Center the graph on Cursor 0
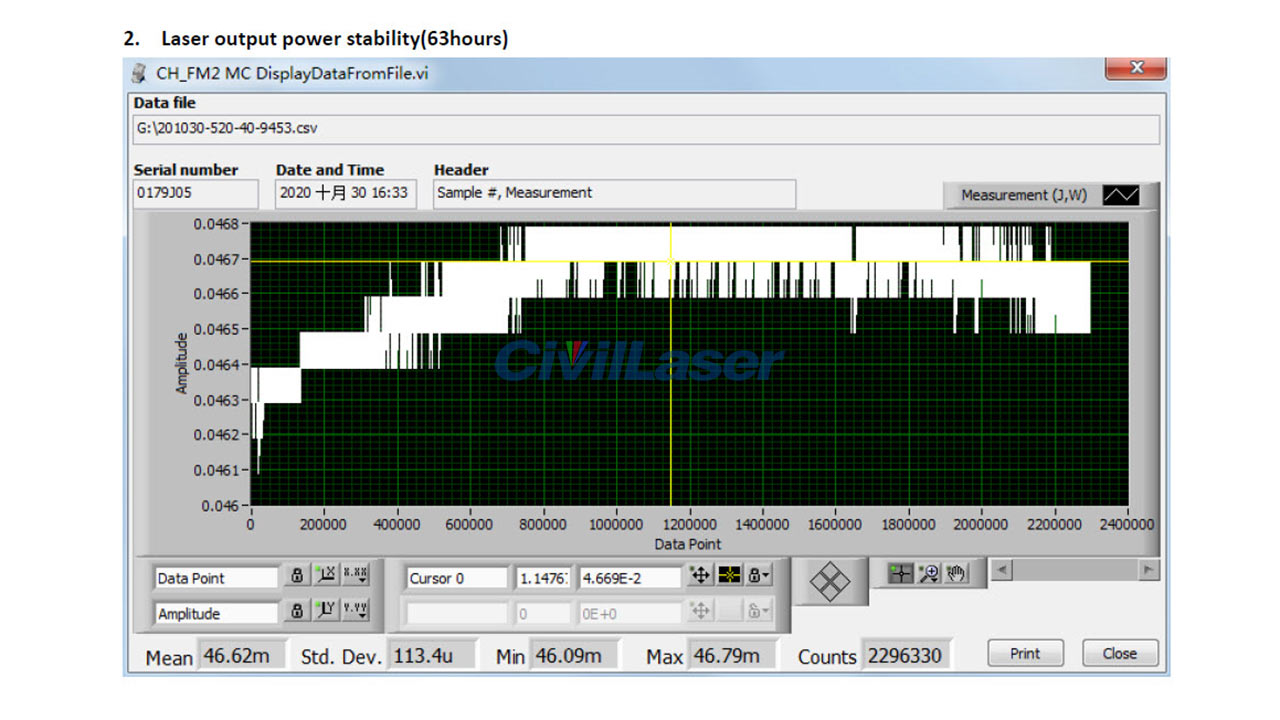The image size is (1280, 720). click(x=699, y=576)
